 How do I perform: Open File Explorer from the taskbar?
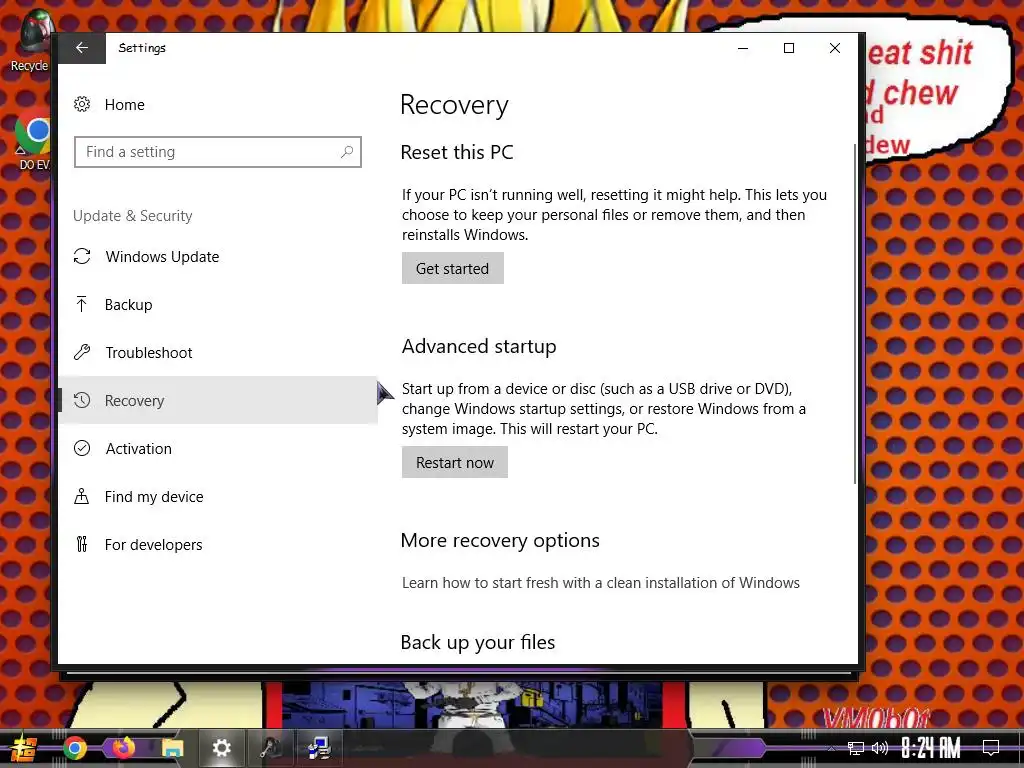pyautogui.click(x=172, y=748)
